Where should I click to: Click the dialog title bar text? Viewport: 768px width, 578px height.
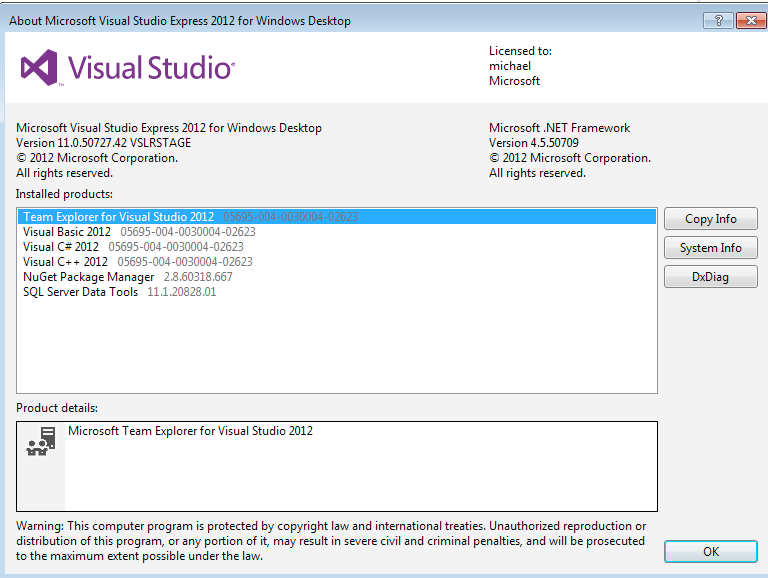click(180, 21)
